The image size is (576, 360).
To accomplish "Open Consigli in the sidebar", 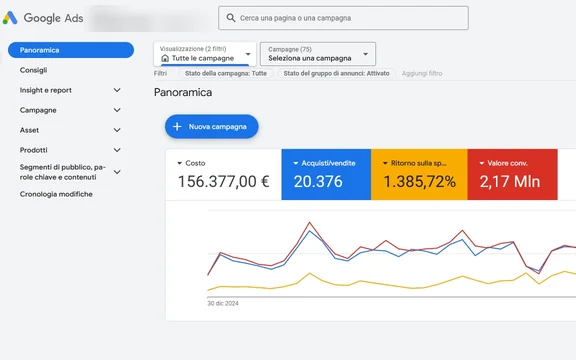I will [x=33, y=70].
